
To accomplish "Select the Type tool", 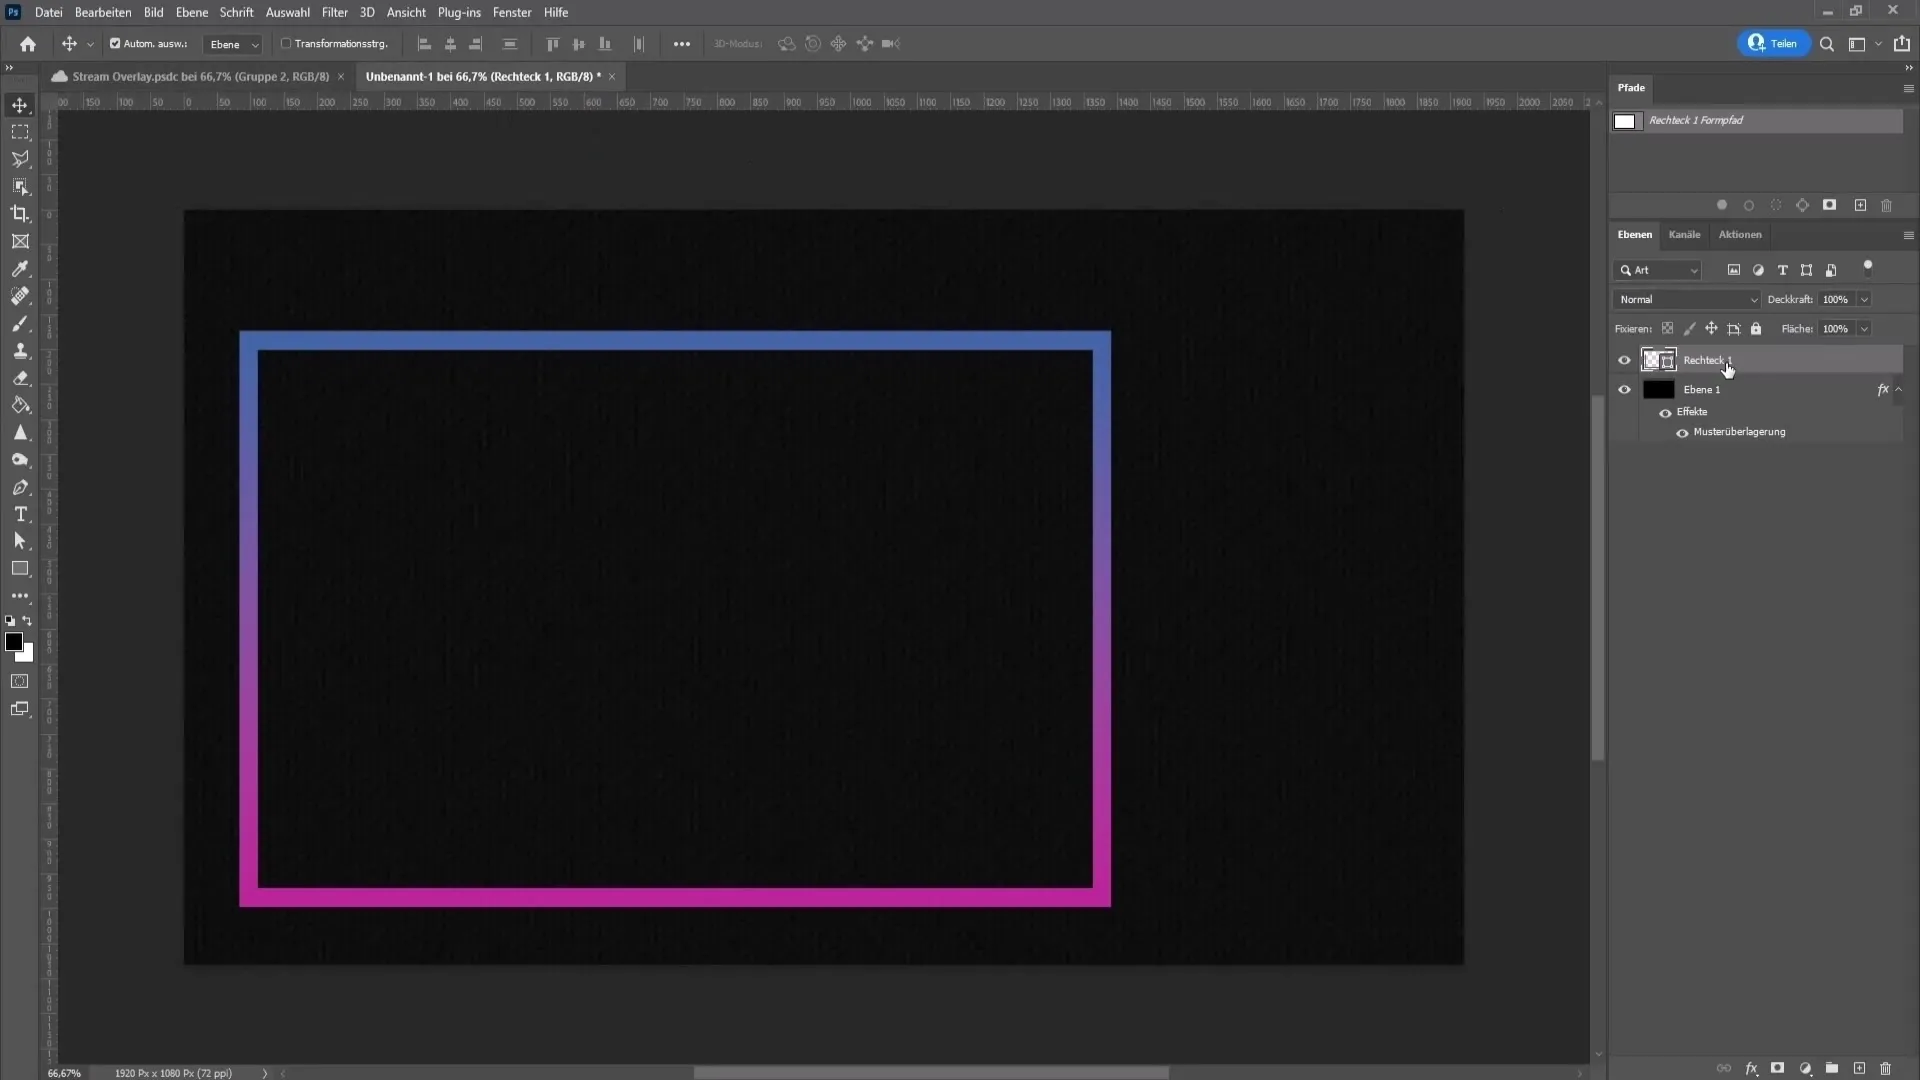I will (20, 514).
